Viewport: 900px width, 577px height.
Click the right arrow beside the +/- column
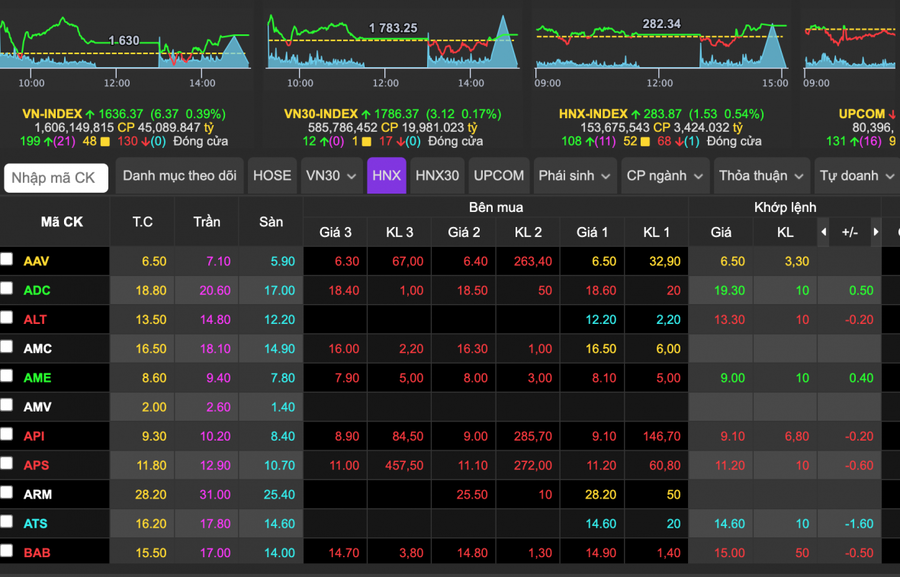pyautogui.click(x=876, y=232)
